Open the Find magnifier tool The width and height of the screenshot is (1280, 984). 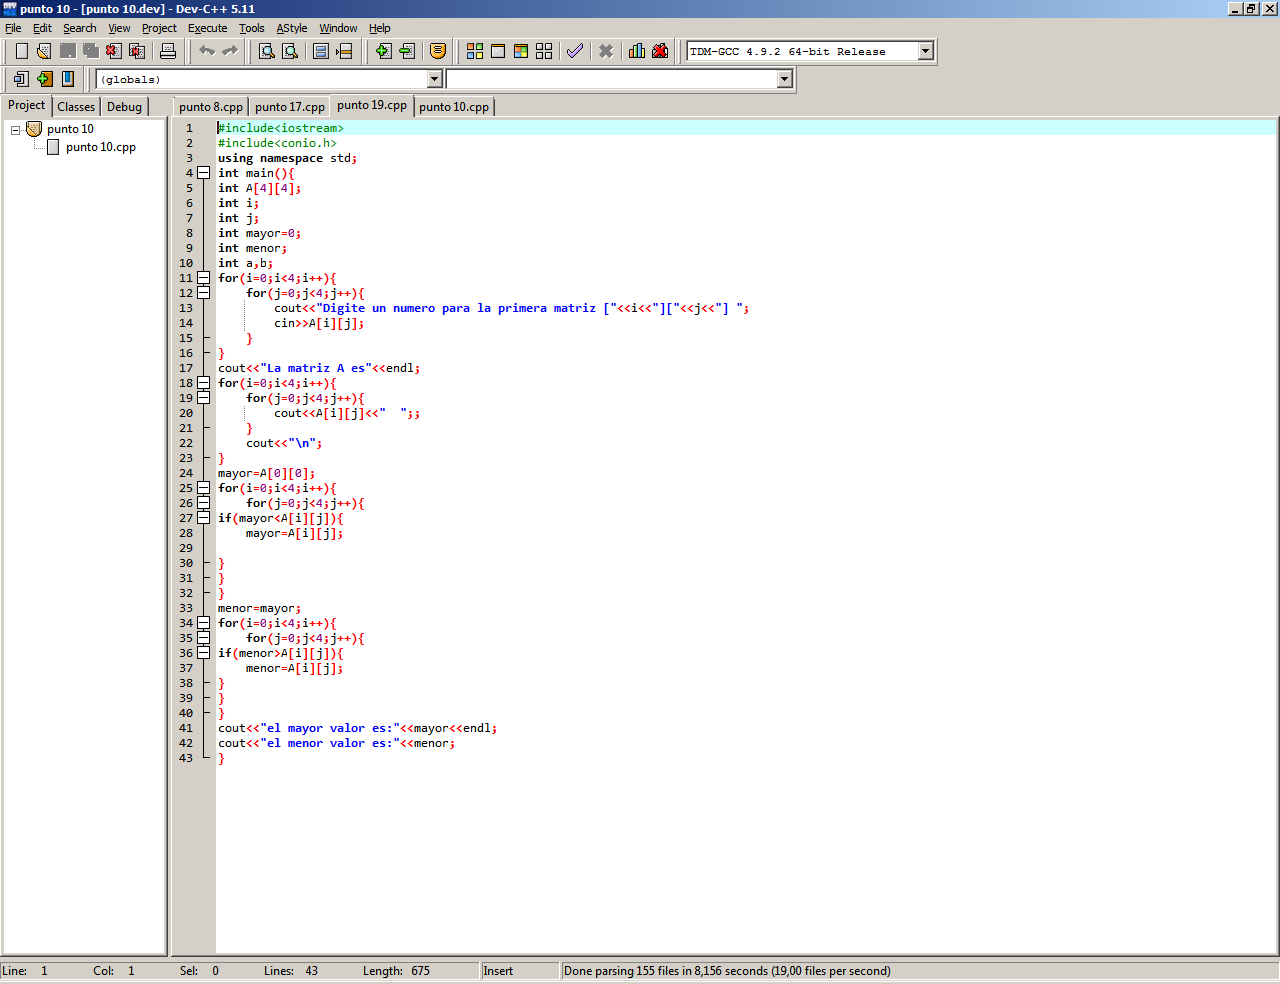click(x=267, y=51)
